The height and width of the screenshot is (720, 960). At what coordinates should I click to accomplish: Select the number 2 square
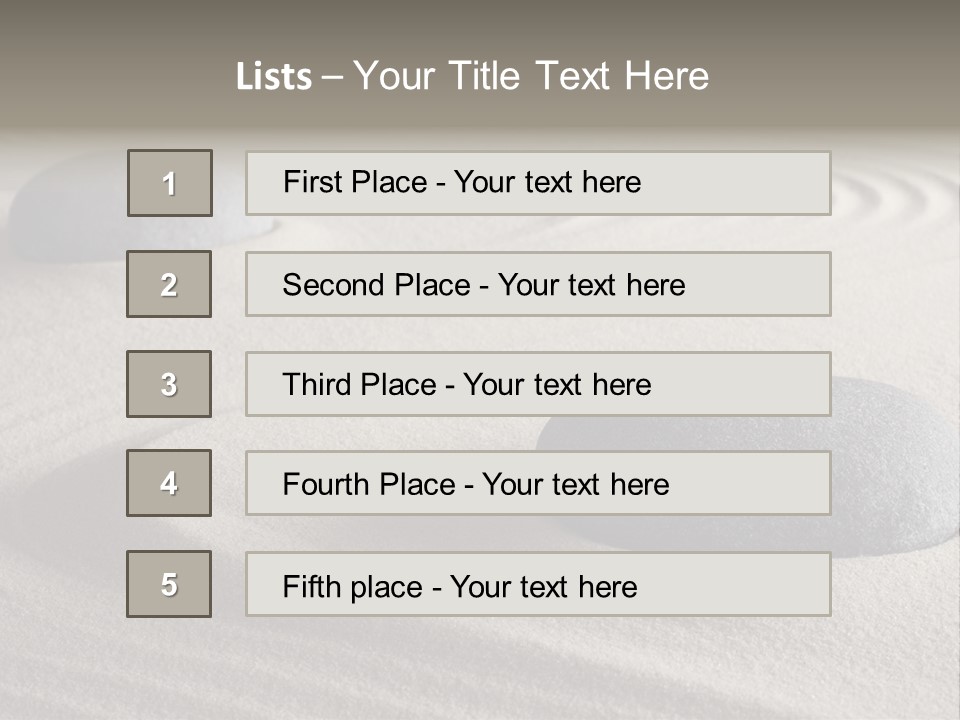pyautogui.click(x=169, y=284)
